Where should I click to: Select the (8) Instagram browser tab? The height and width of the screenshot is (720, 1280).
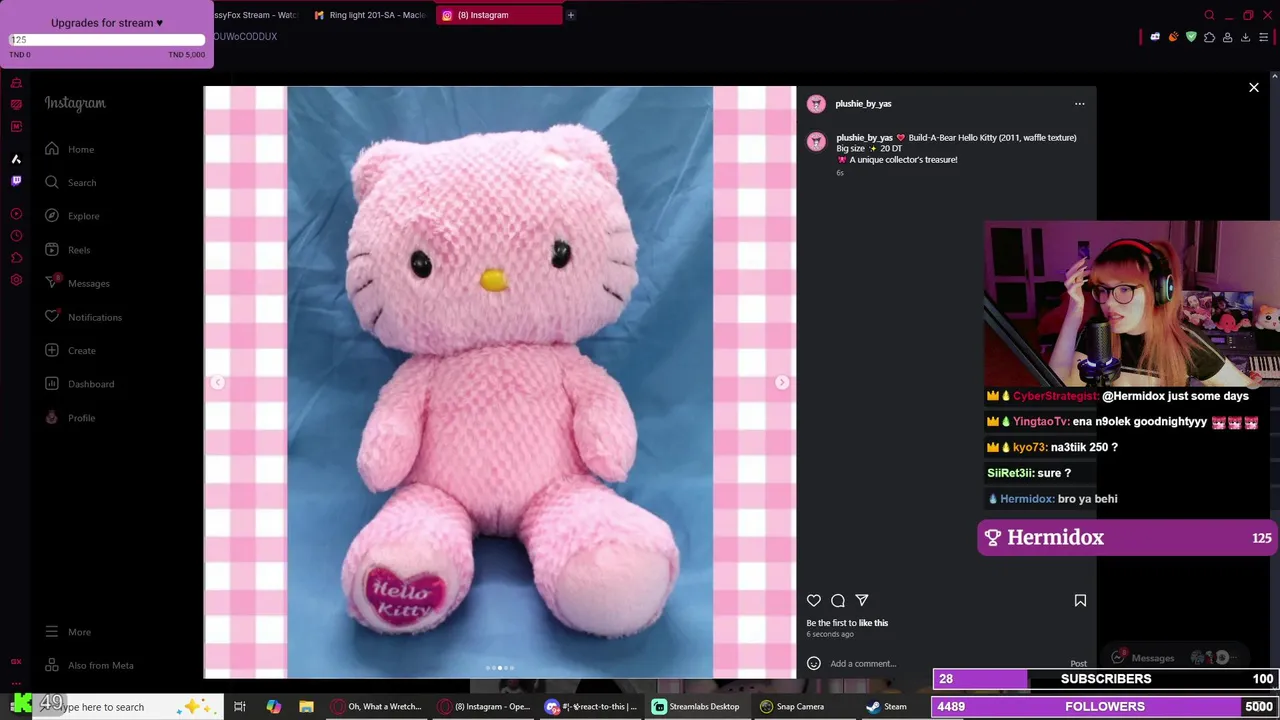tap(497, 15)
